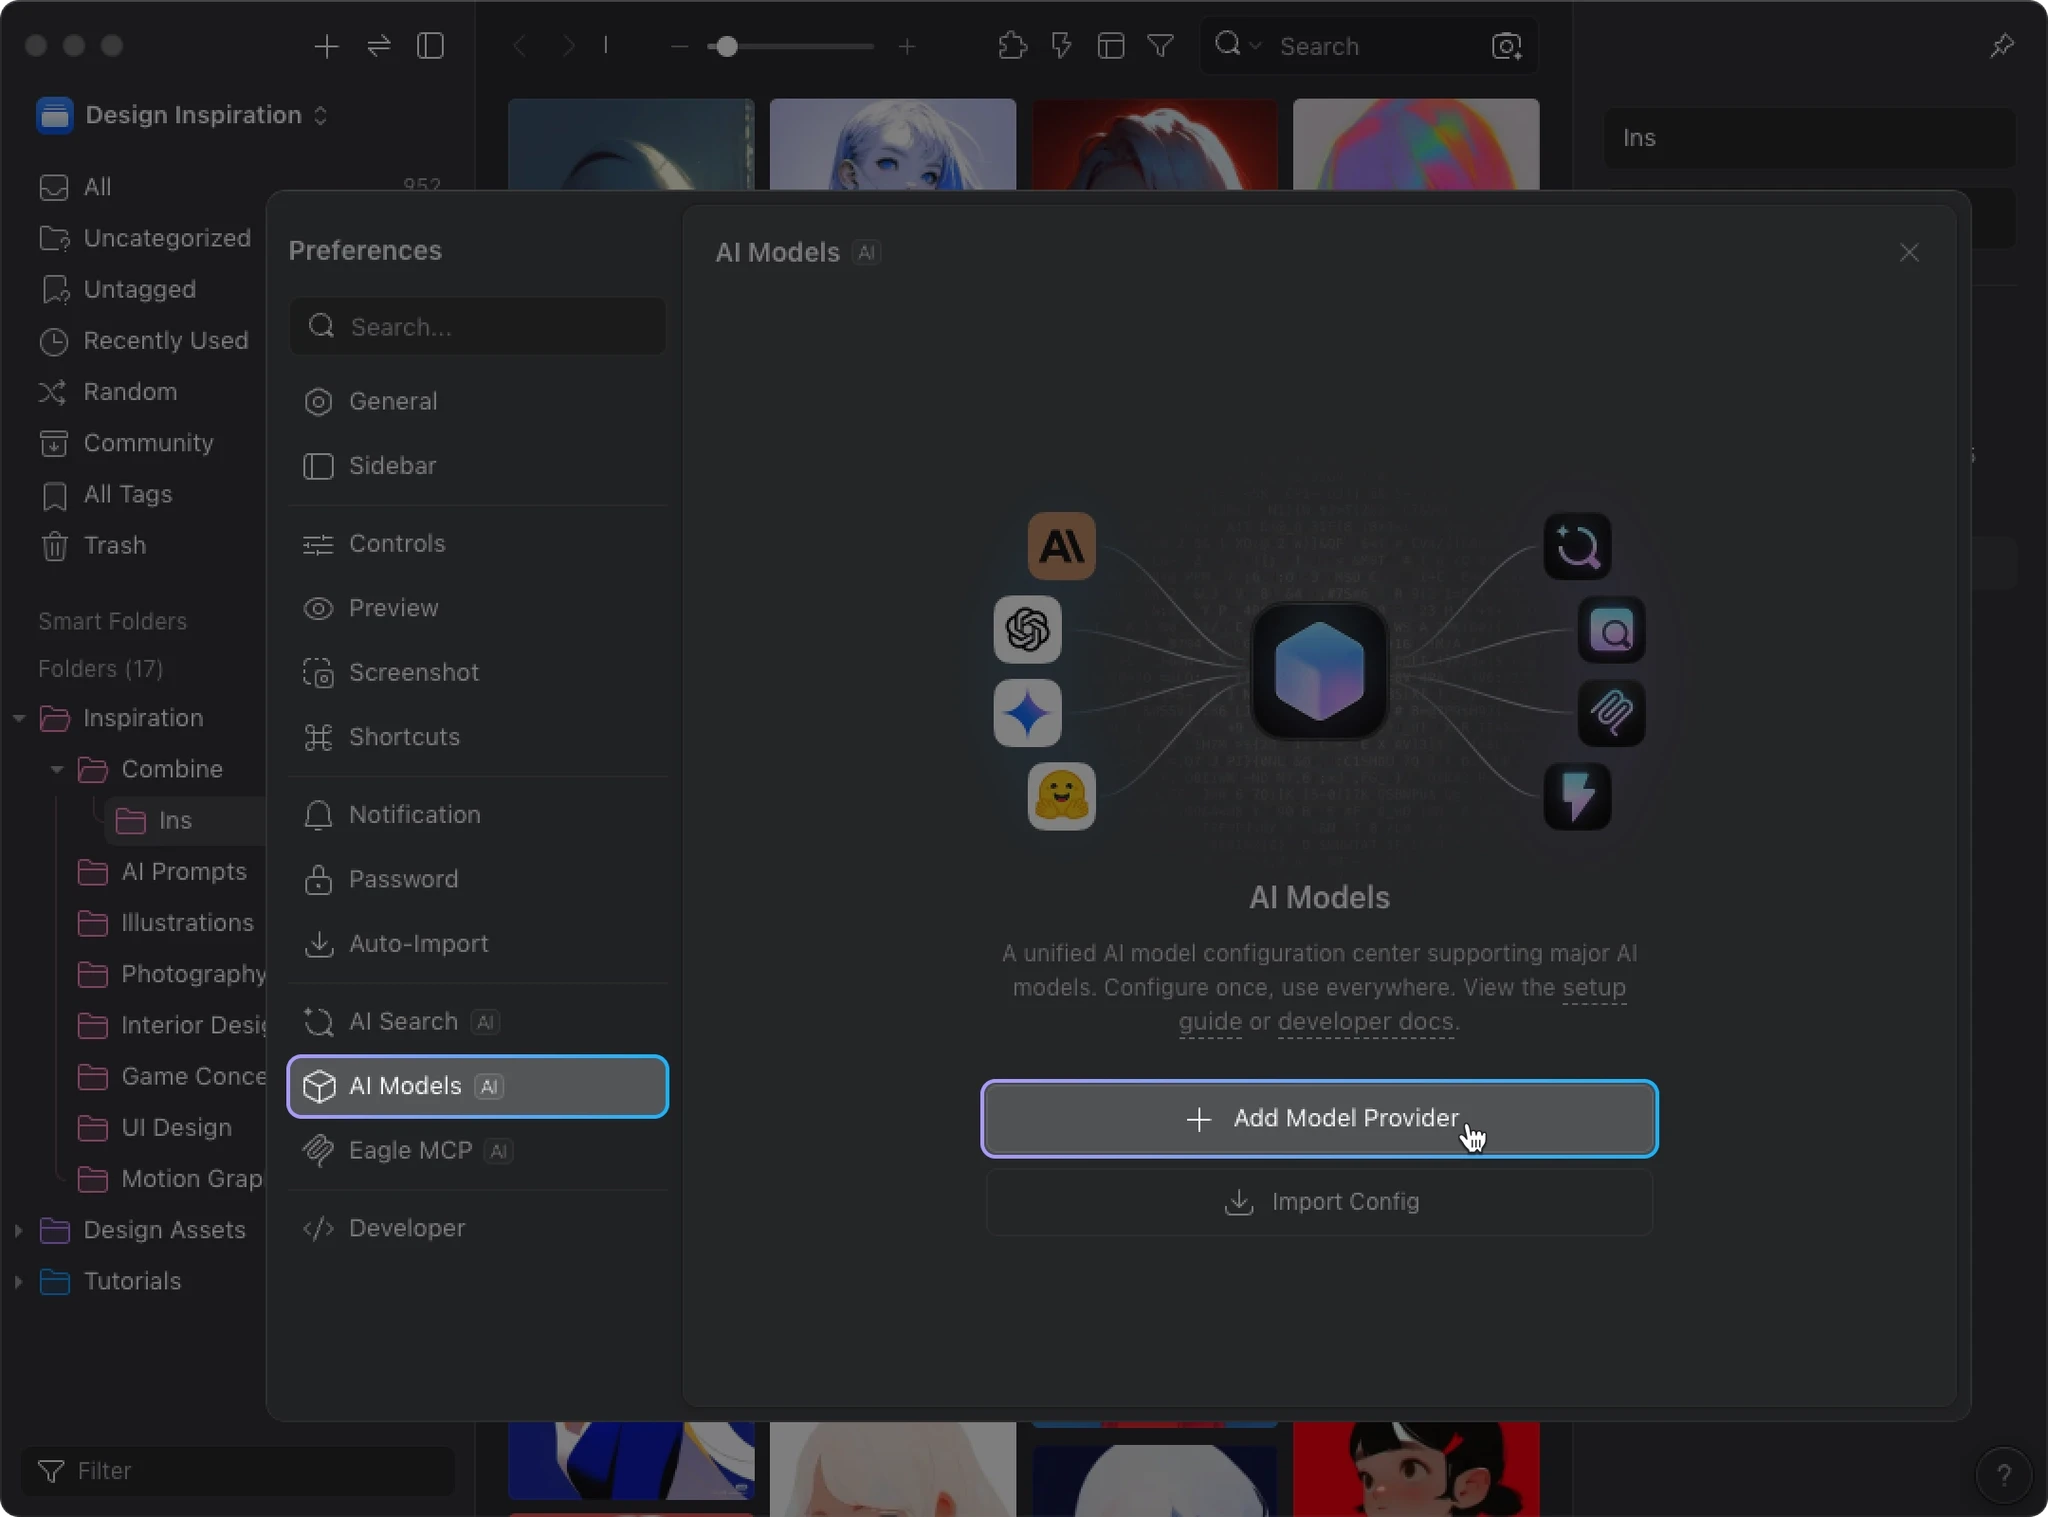
Task: Select the Shortcuts preferences section
Action: [403, 737]
